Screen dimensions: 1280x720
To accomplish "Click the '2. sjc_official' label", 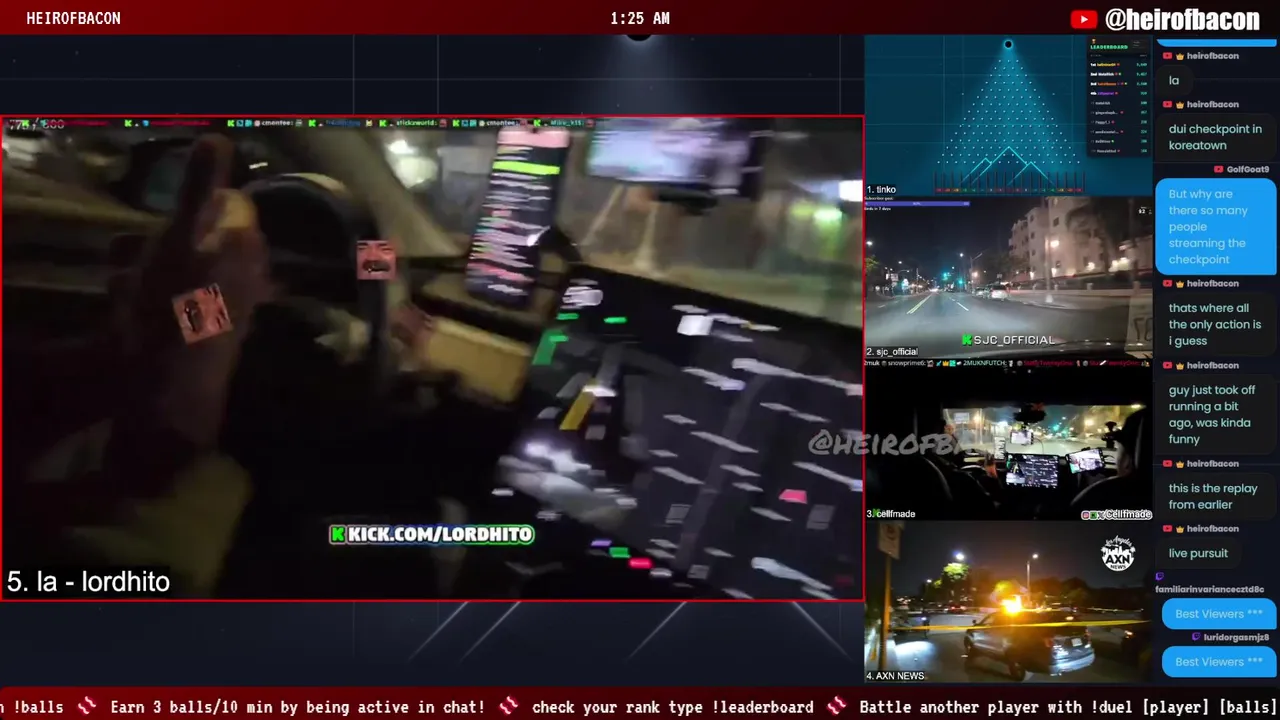I will [892, 351].
